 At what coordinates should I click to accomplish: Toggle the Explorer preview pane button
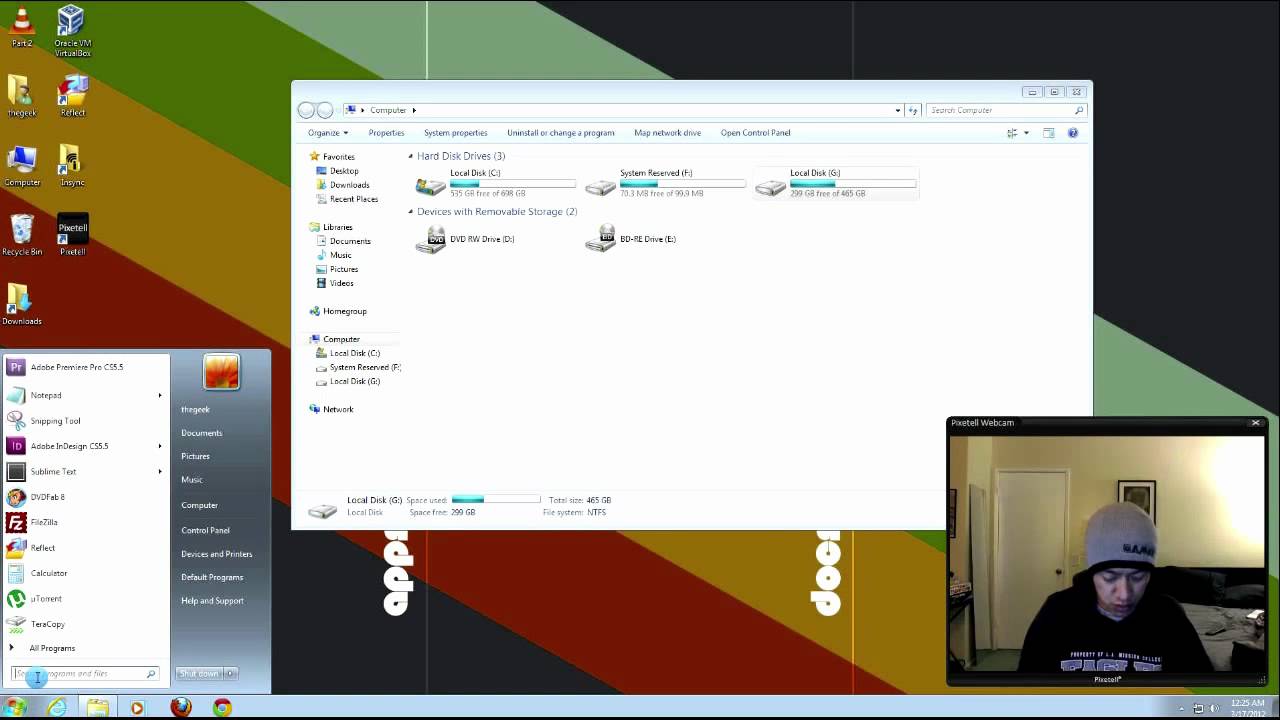coord(1048,133)
